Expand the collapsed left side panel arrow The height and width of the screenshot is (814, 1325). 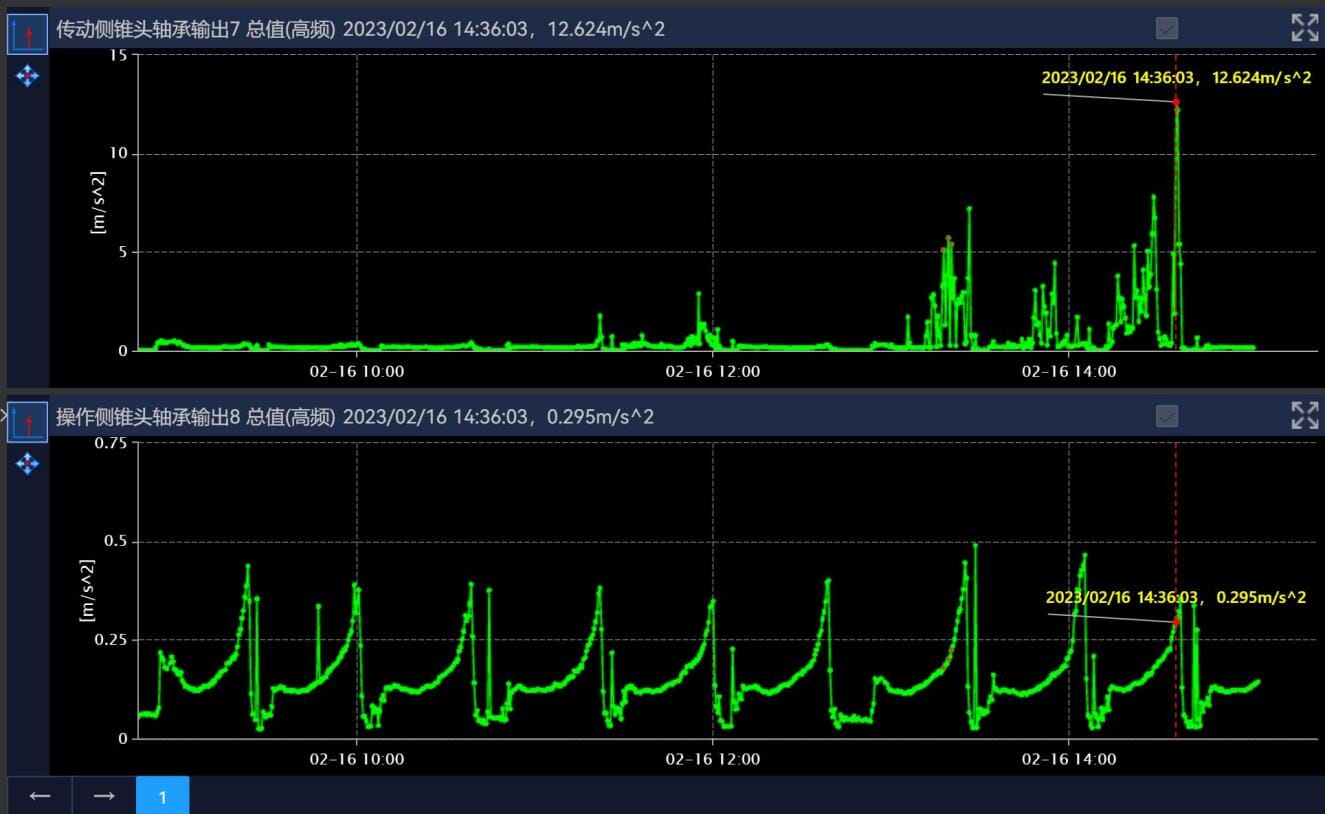click(x=3, y=412)
